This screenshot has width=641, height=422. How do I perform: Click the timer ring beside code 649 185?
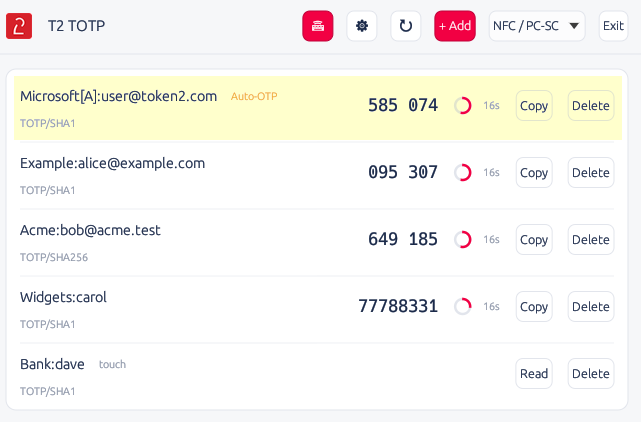click(x=463, y=239)
